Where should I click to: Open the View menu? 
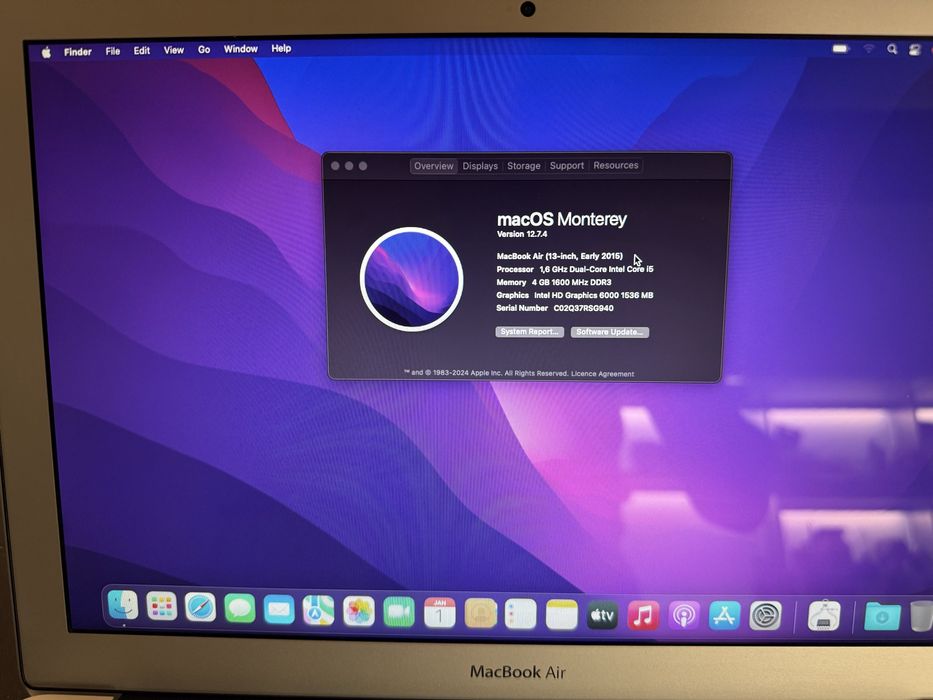174,50
